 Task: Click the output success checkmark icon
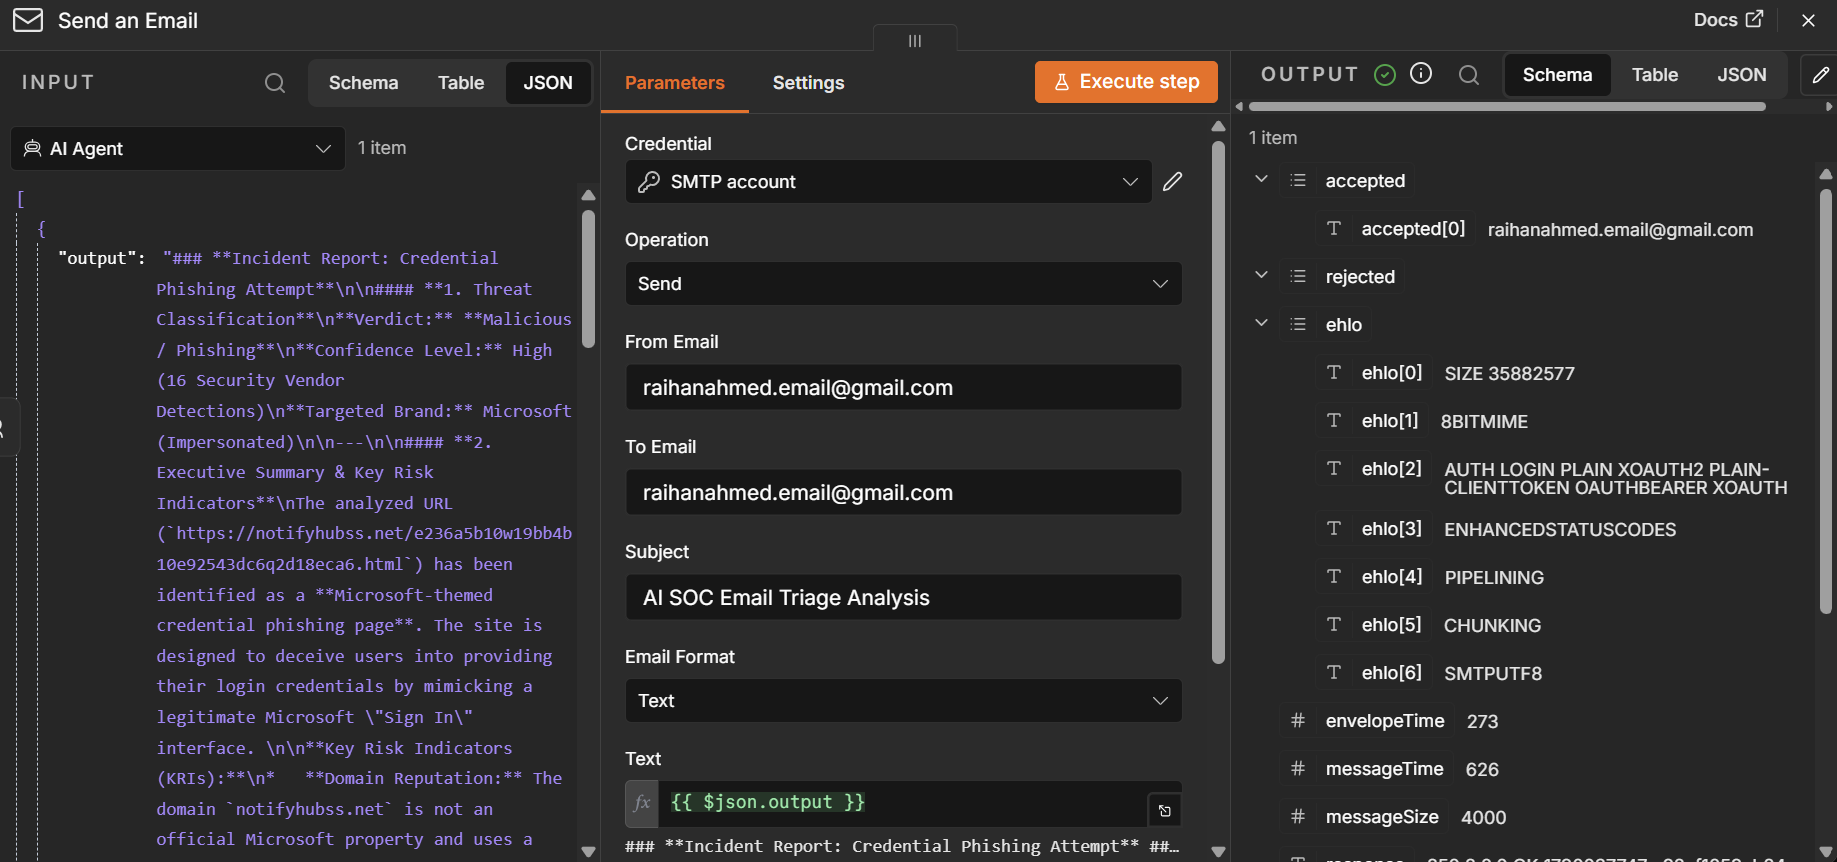coord(1385,75)
